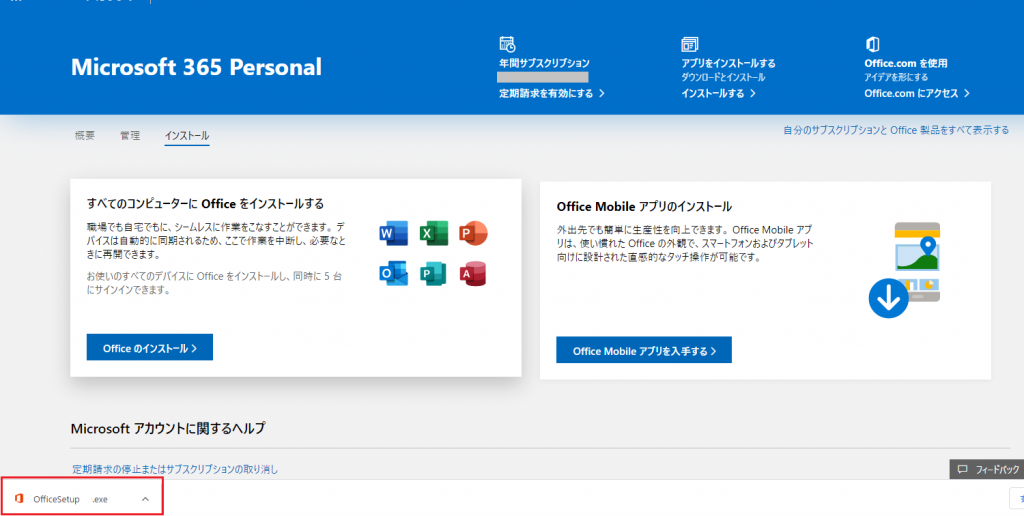Image resolution: width=1024 pixels, height=516 pixels.
Task: Click the Office のインストール button
Action: [x=150, y=347]
